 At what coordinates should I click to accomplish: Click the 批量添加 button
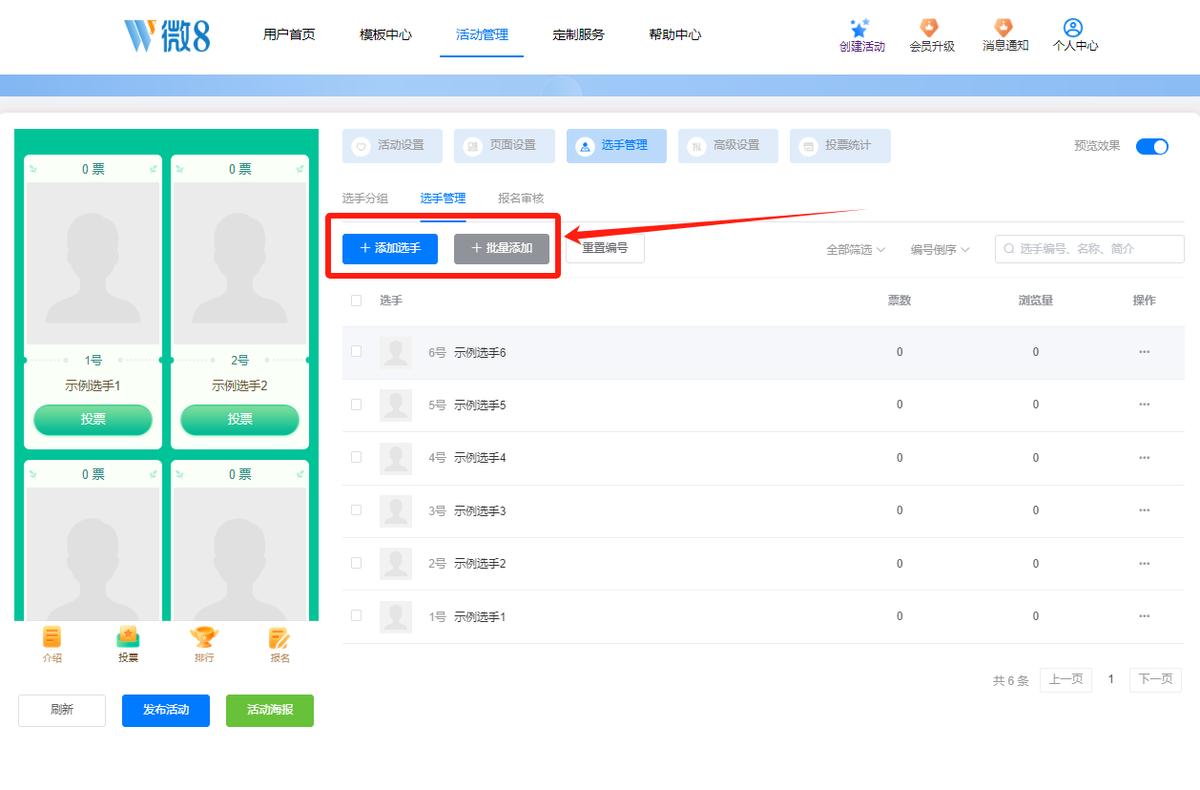(x=502, y=248)
